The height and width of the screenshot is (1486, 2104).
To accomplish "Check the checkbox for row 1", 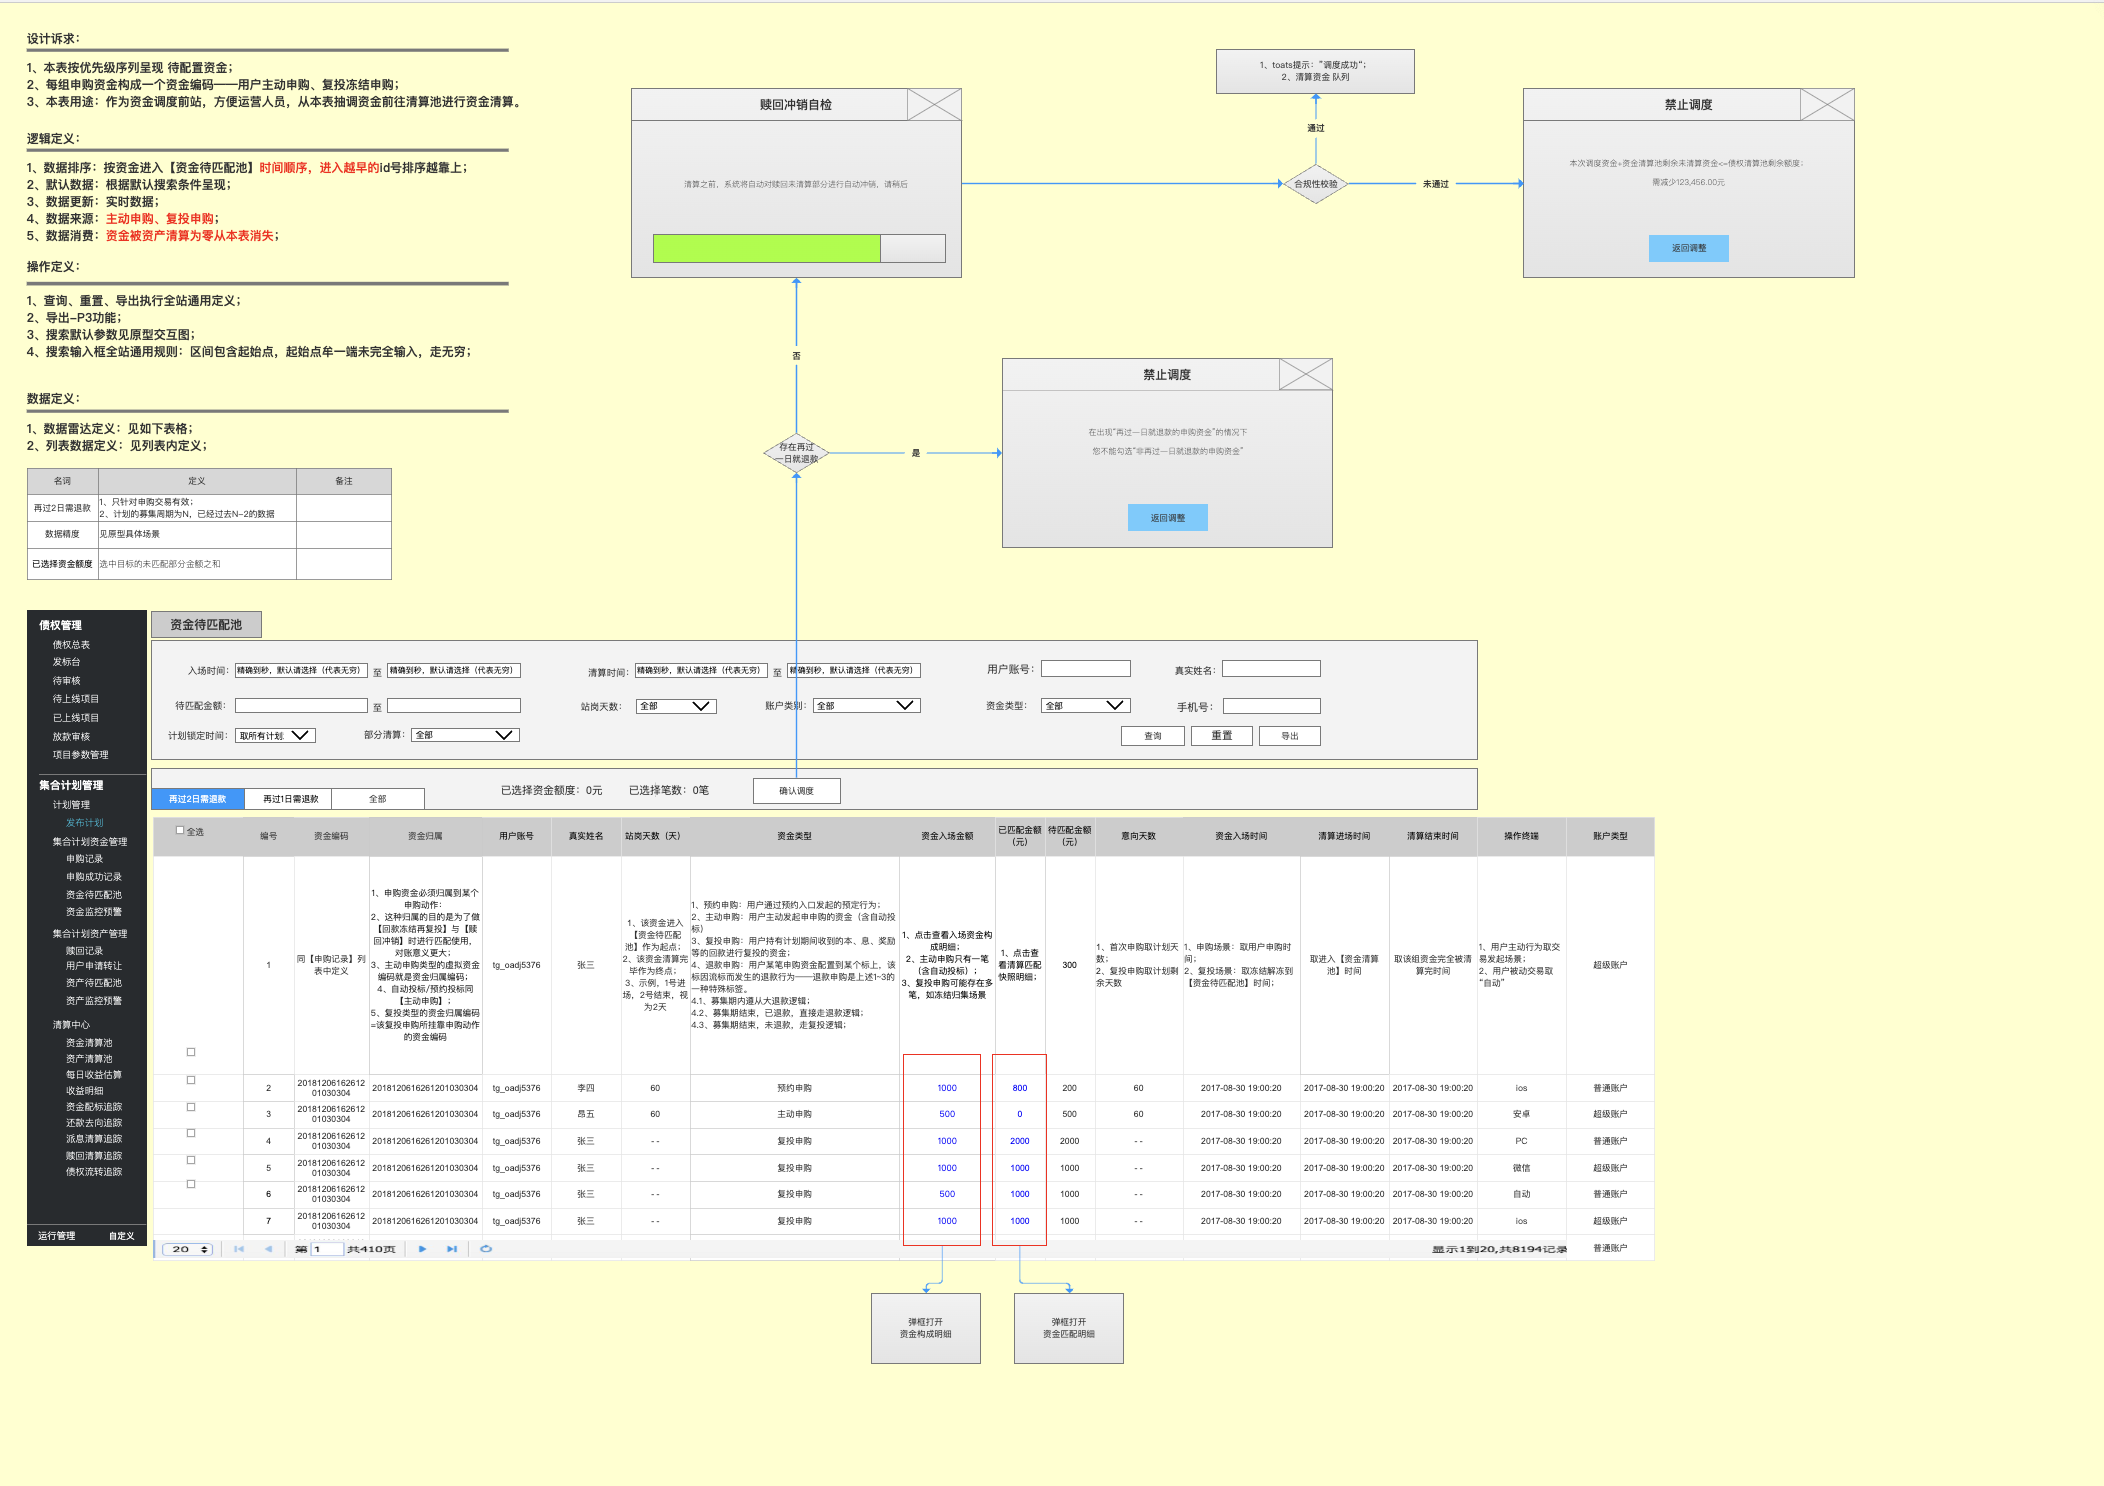I will tap(191, 1052).
